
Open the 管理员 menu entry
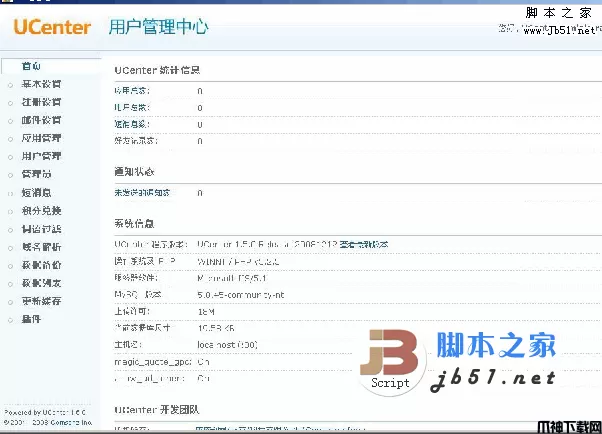[x=37, y=174]
